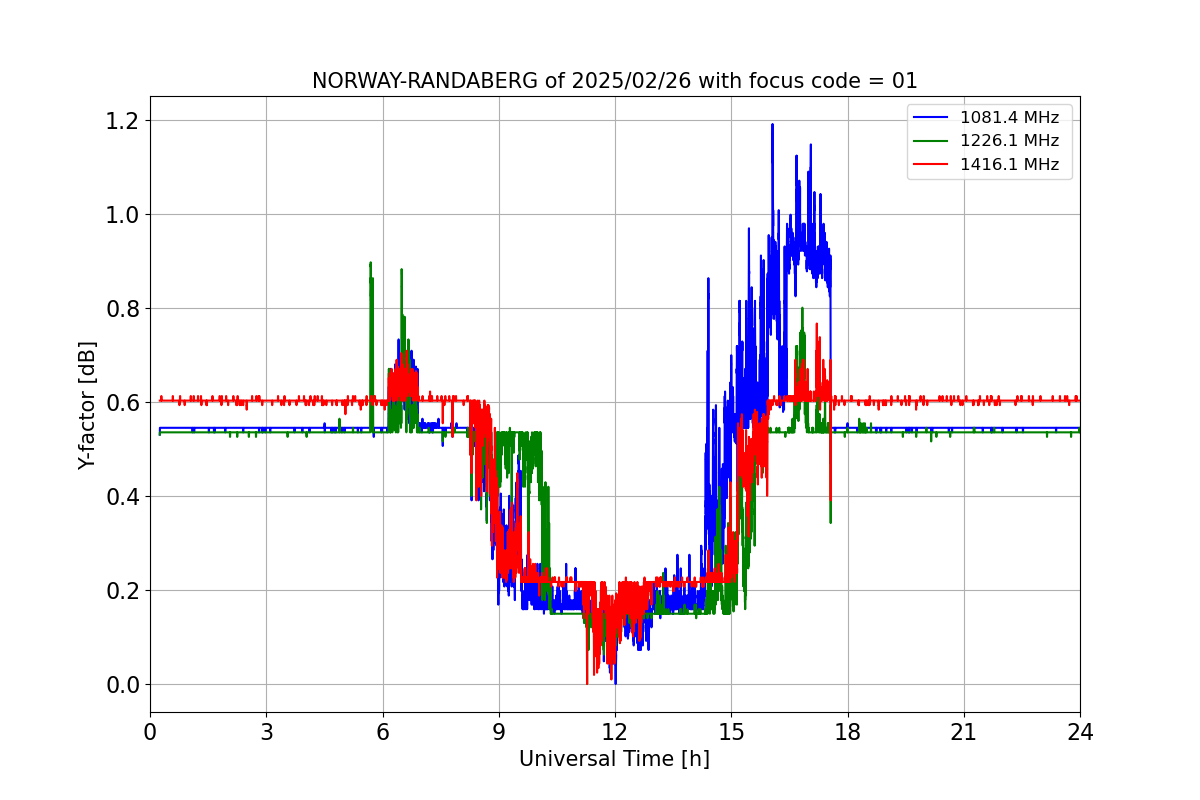Select the 1416.1 MHz legend entry
The width and height of the screenshot is (1200, 800).
(990, 164)
